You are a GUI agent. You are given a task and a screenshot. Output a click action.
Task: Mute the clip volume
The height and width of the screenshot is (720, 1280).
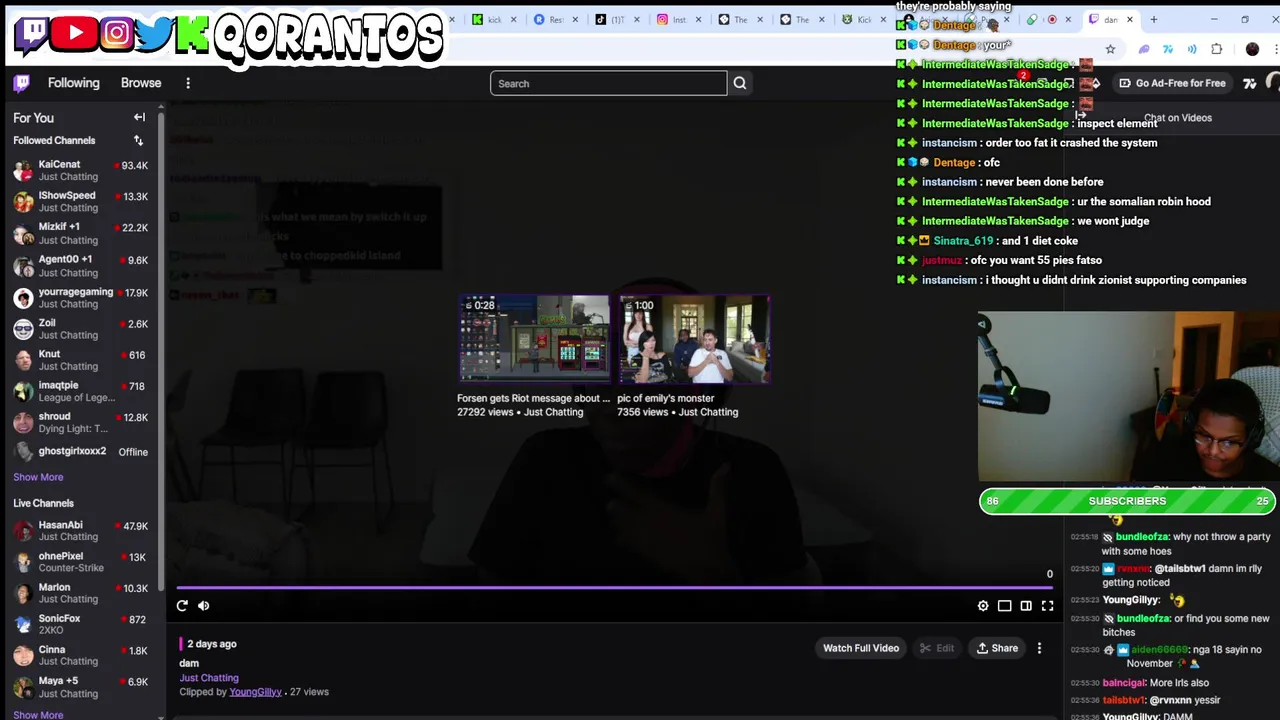tap(203, 605)
